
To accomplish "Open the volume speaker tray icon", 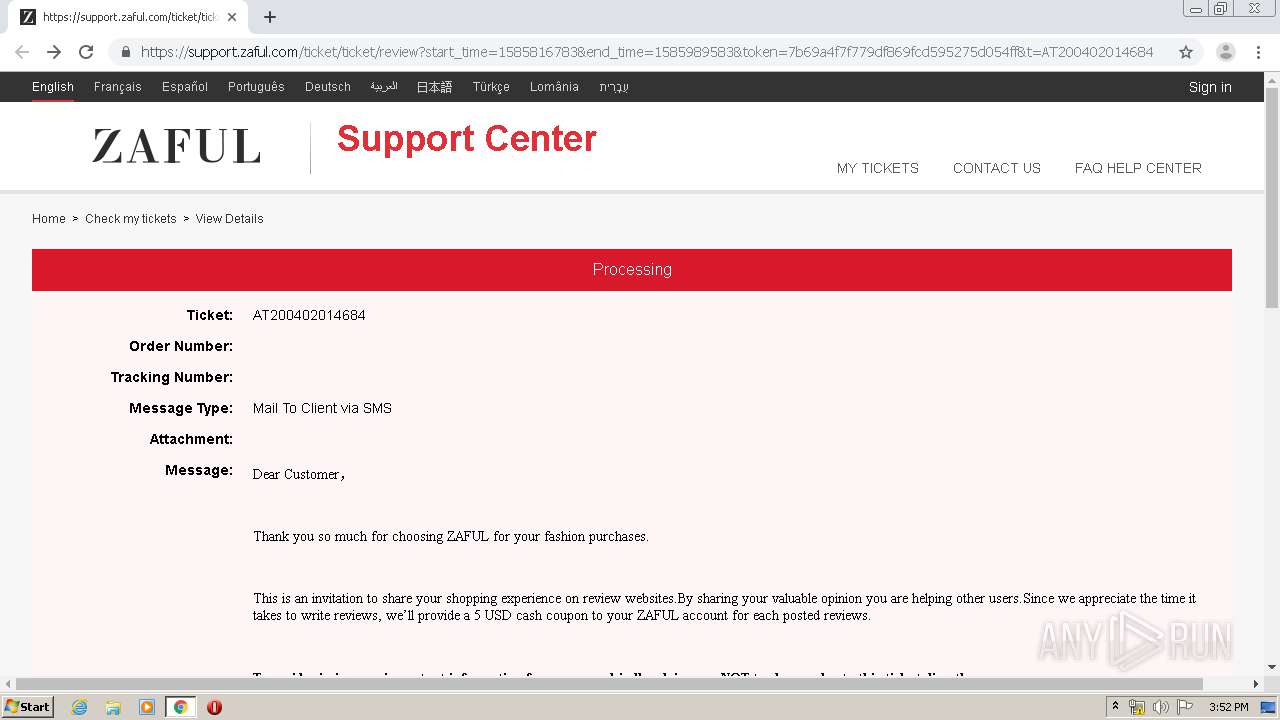I will (1160, 707).
